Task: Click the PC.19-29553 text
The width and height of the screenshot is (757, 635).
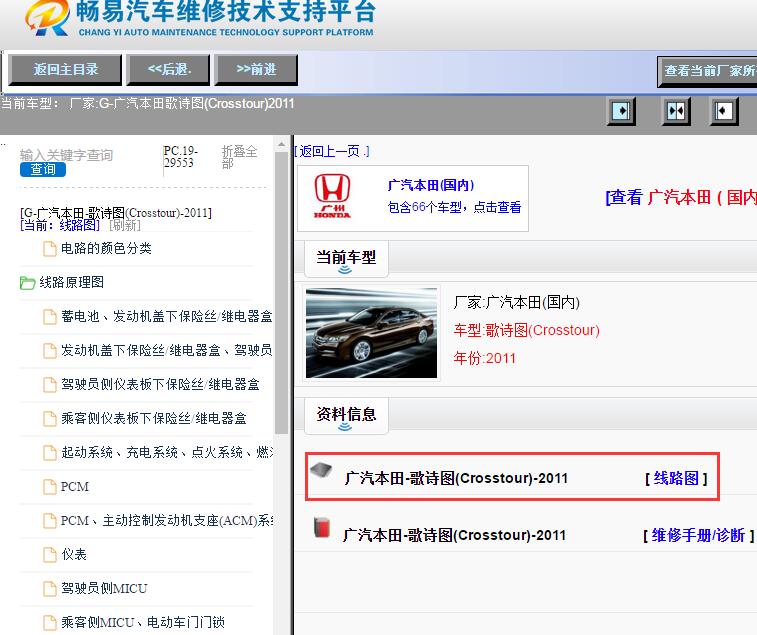Action: click(181, 157)
